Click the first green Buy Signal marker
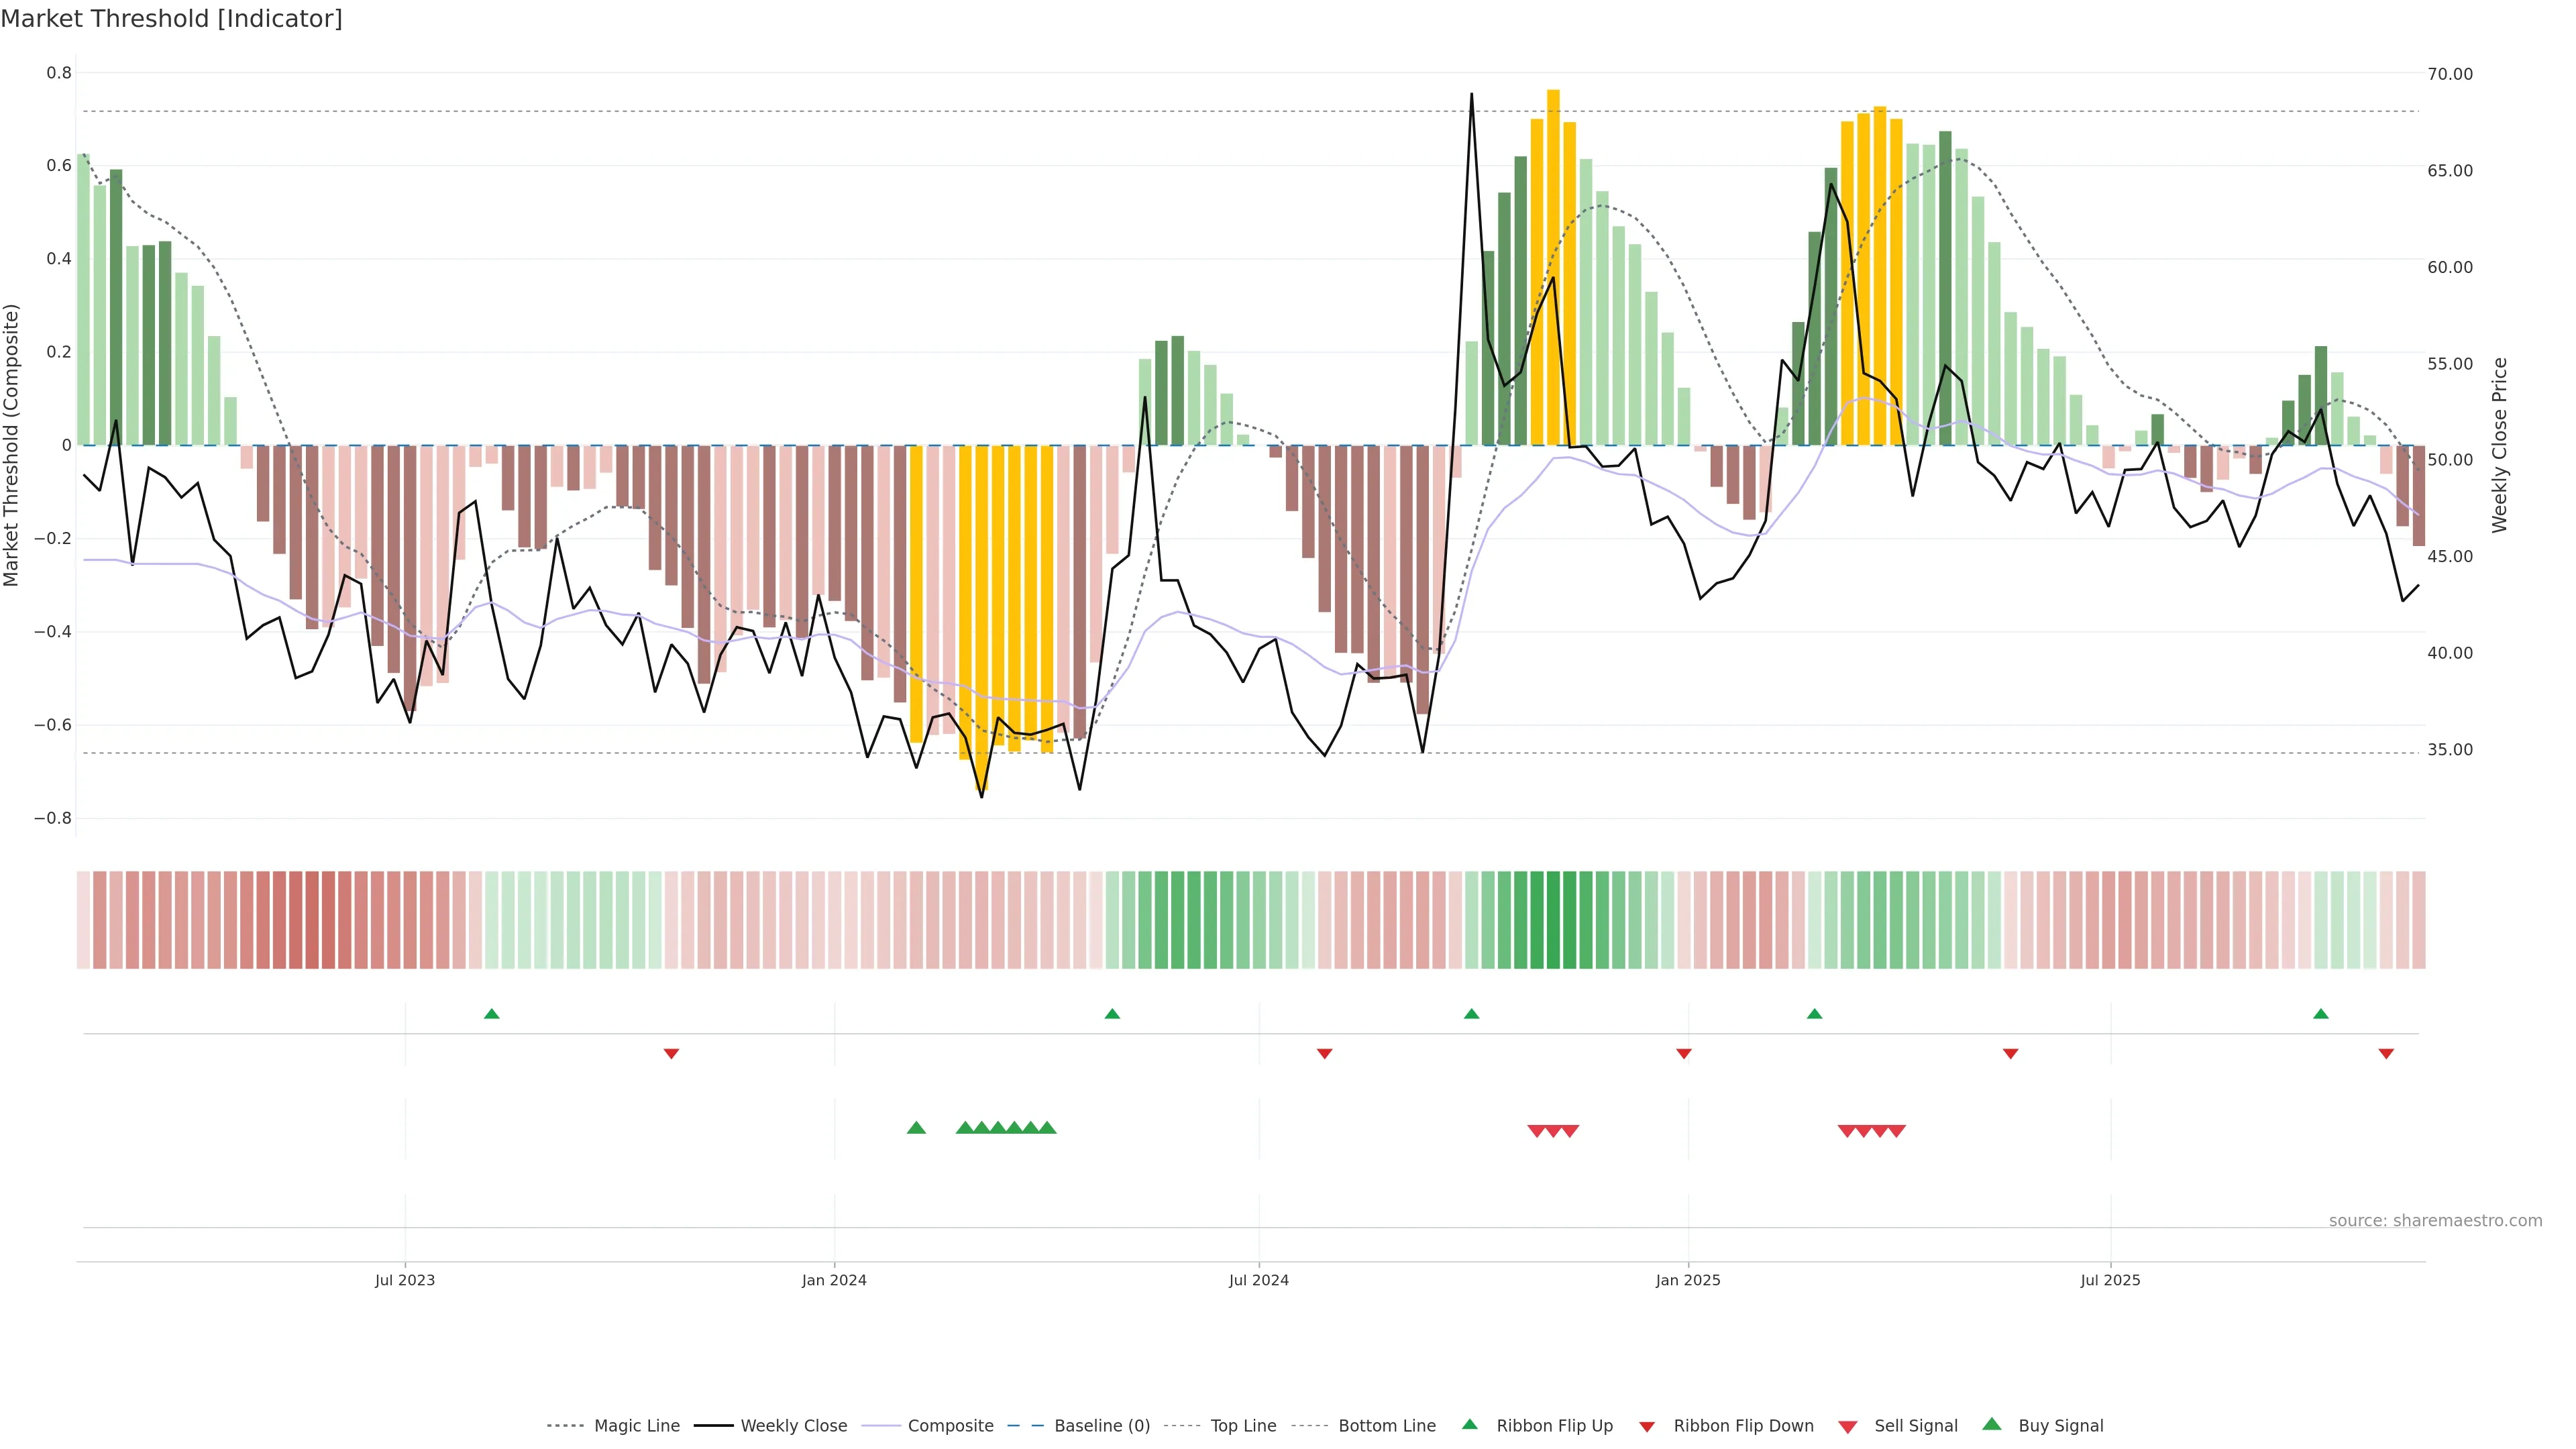Screen dimensions: 2576x1449 pos(916,1128)
